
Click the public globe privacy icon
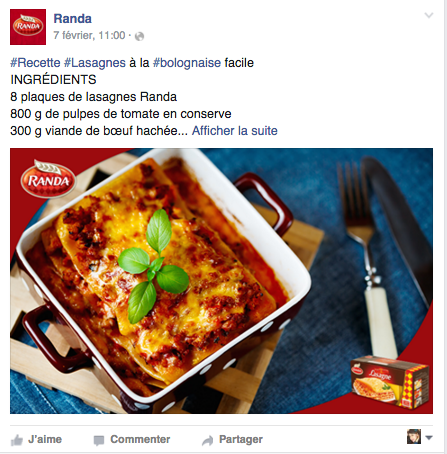click(x=139, y=36)
